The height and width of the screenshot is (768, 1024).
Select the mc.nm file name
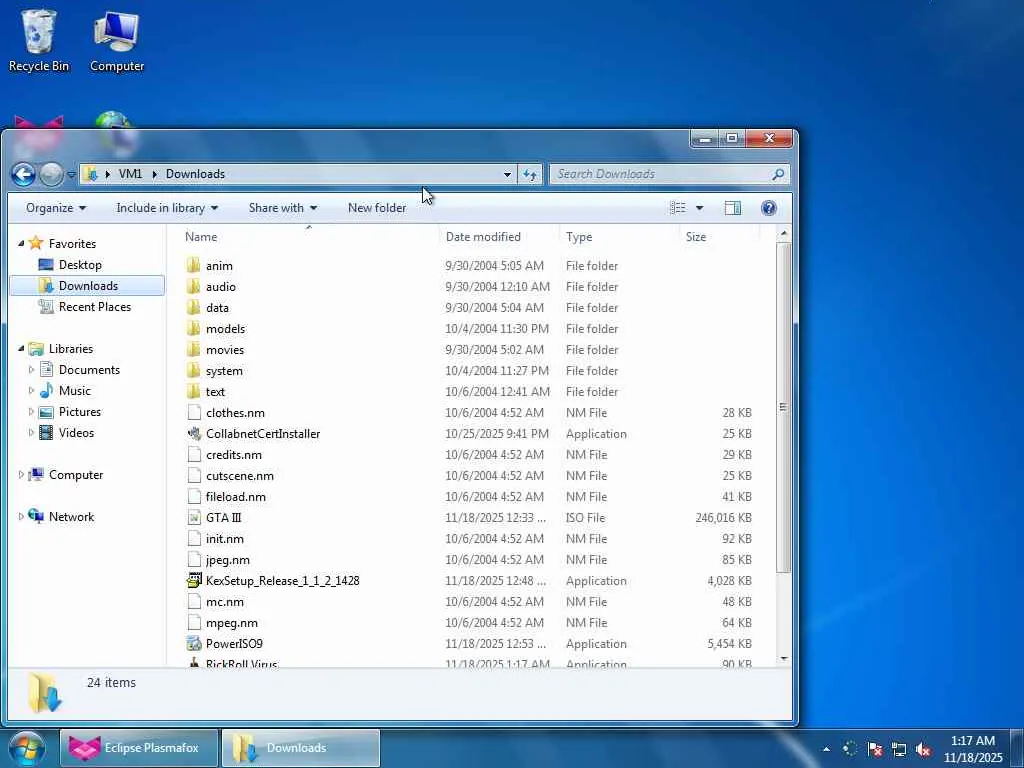(225, 601)
